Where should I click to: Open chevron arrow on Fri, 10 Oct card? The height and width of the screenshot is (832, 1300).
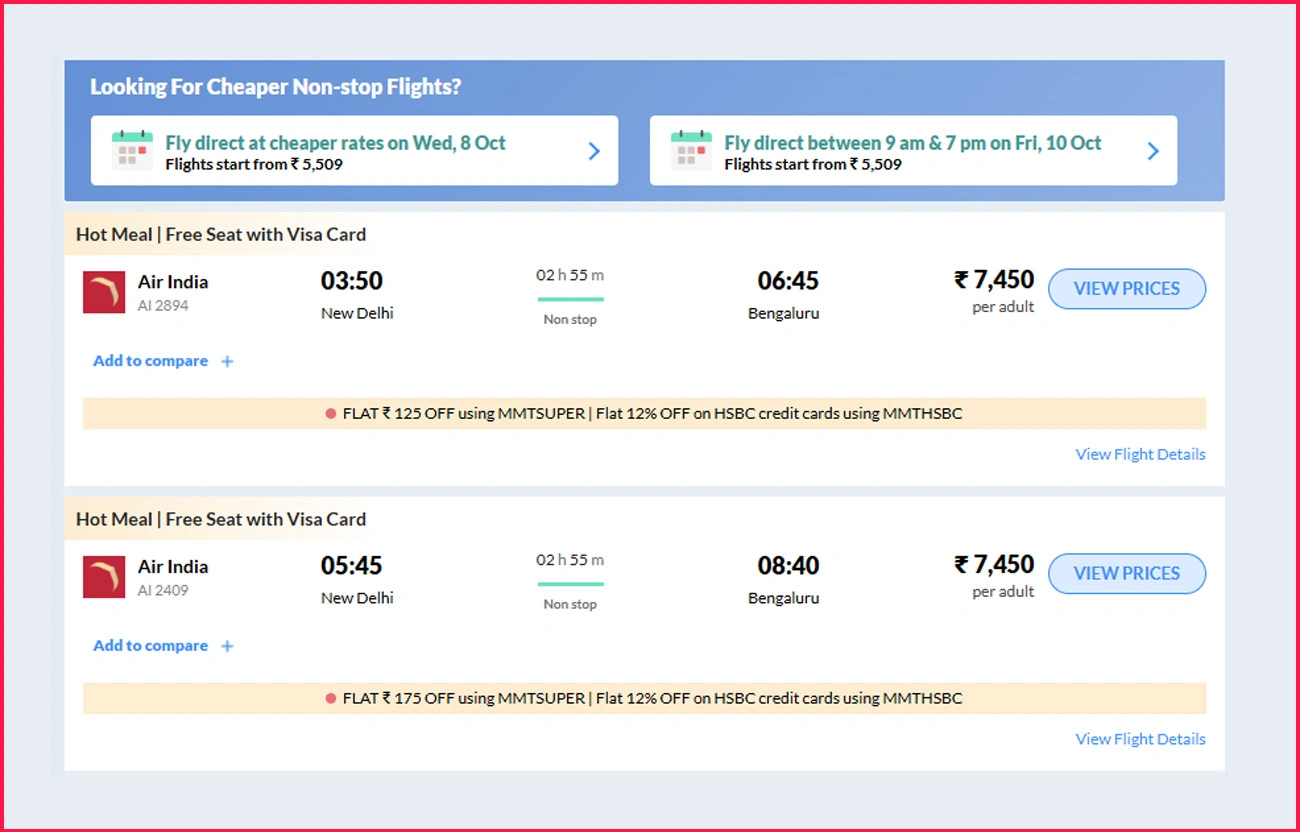[1153, 151]
